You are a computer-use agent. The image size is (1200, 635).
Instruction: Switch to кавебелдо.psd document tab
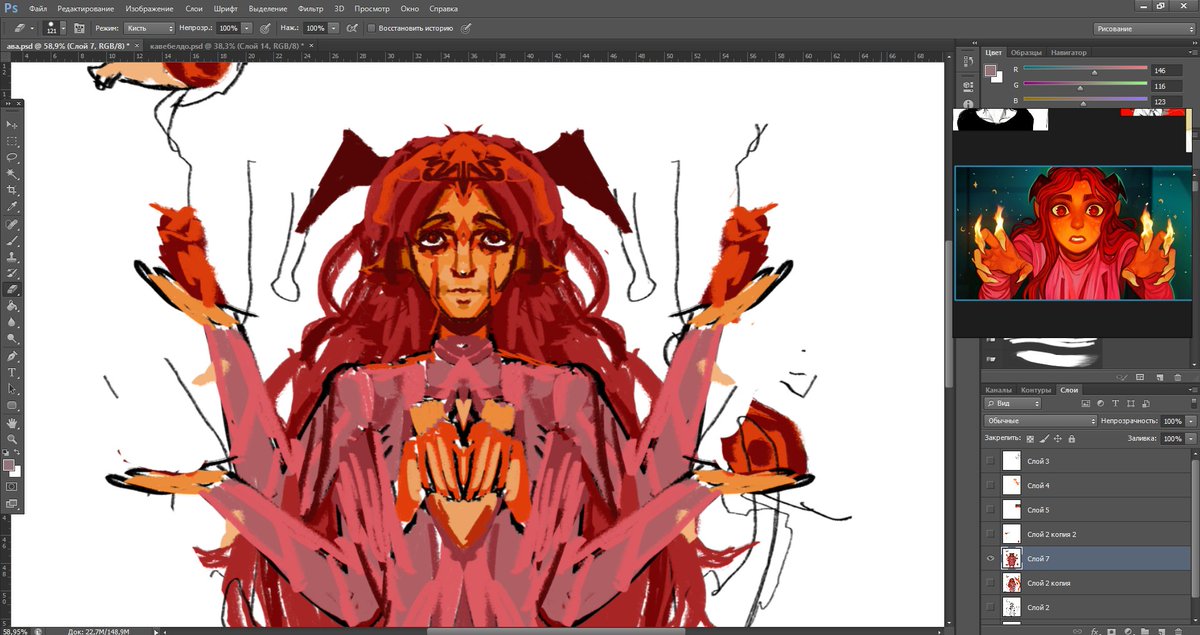coord(228,46)
